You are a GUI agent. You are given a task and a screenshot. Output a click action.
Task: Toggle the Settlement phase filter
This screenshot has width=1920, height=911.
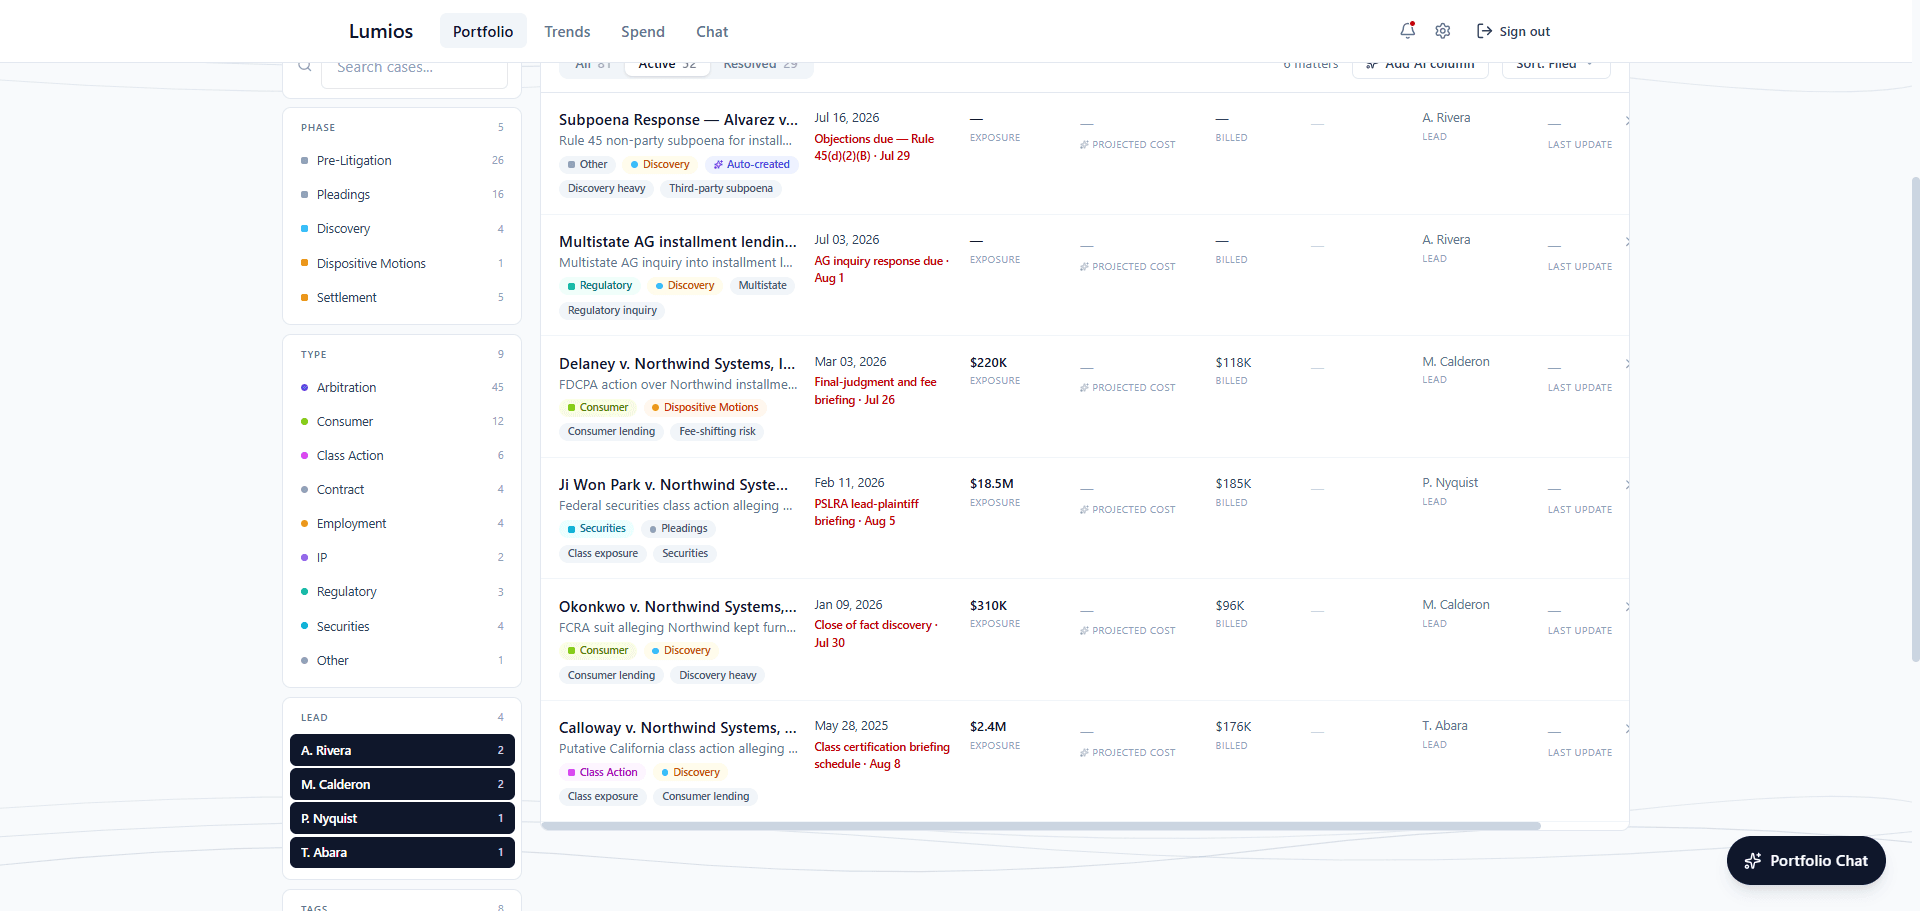pos(402,297)
